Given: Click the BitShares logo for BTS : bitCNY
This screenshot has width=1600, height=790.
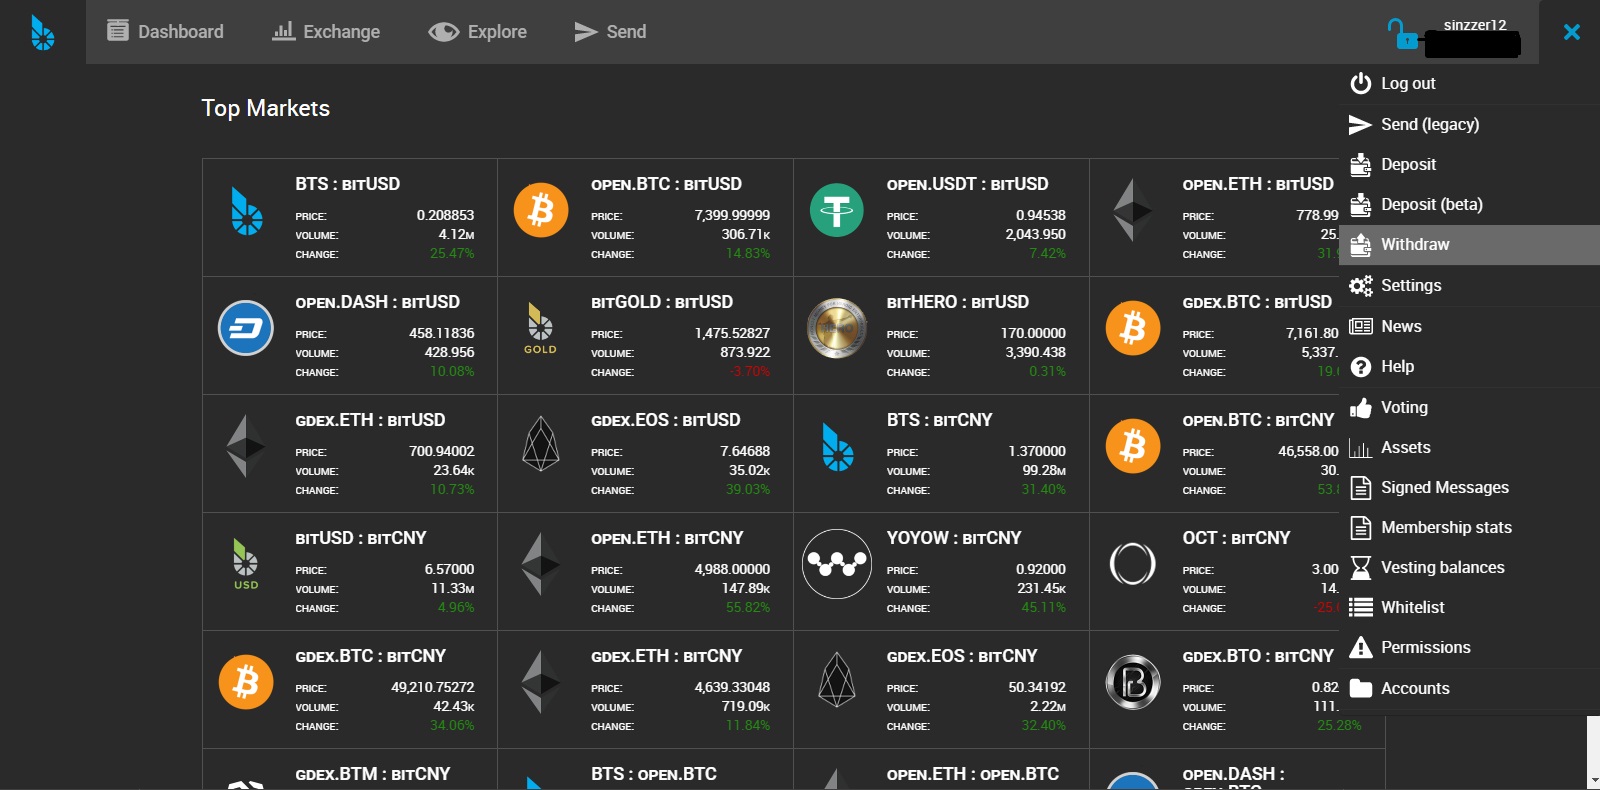Looking at the screenshot, I should 837,446.
